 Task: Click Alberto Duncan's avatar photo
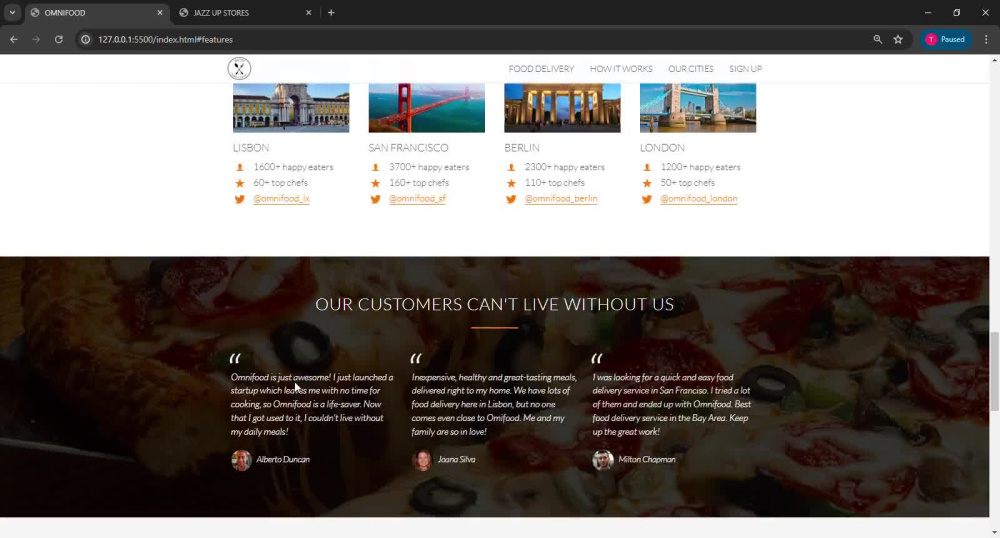click(241, 460)
